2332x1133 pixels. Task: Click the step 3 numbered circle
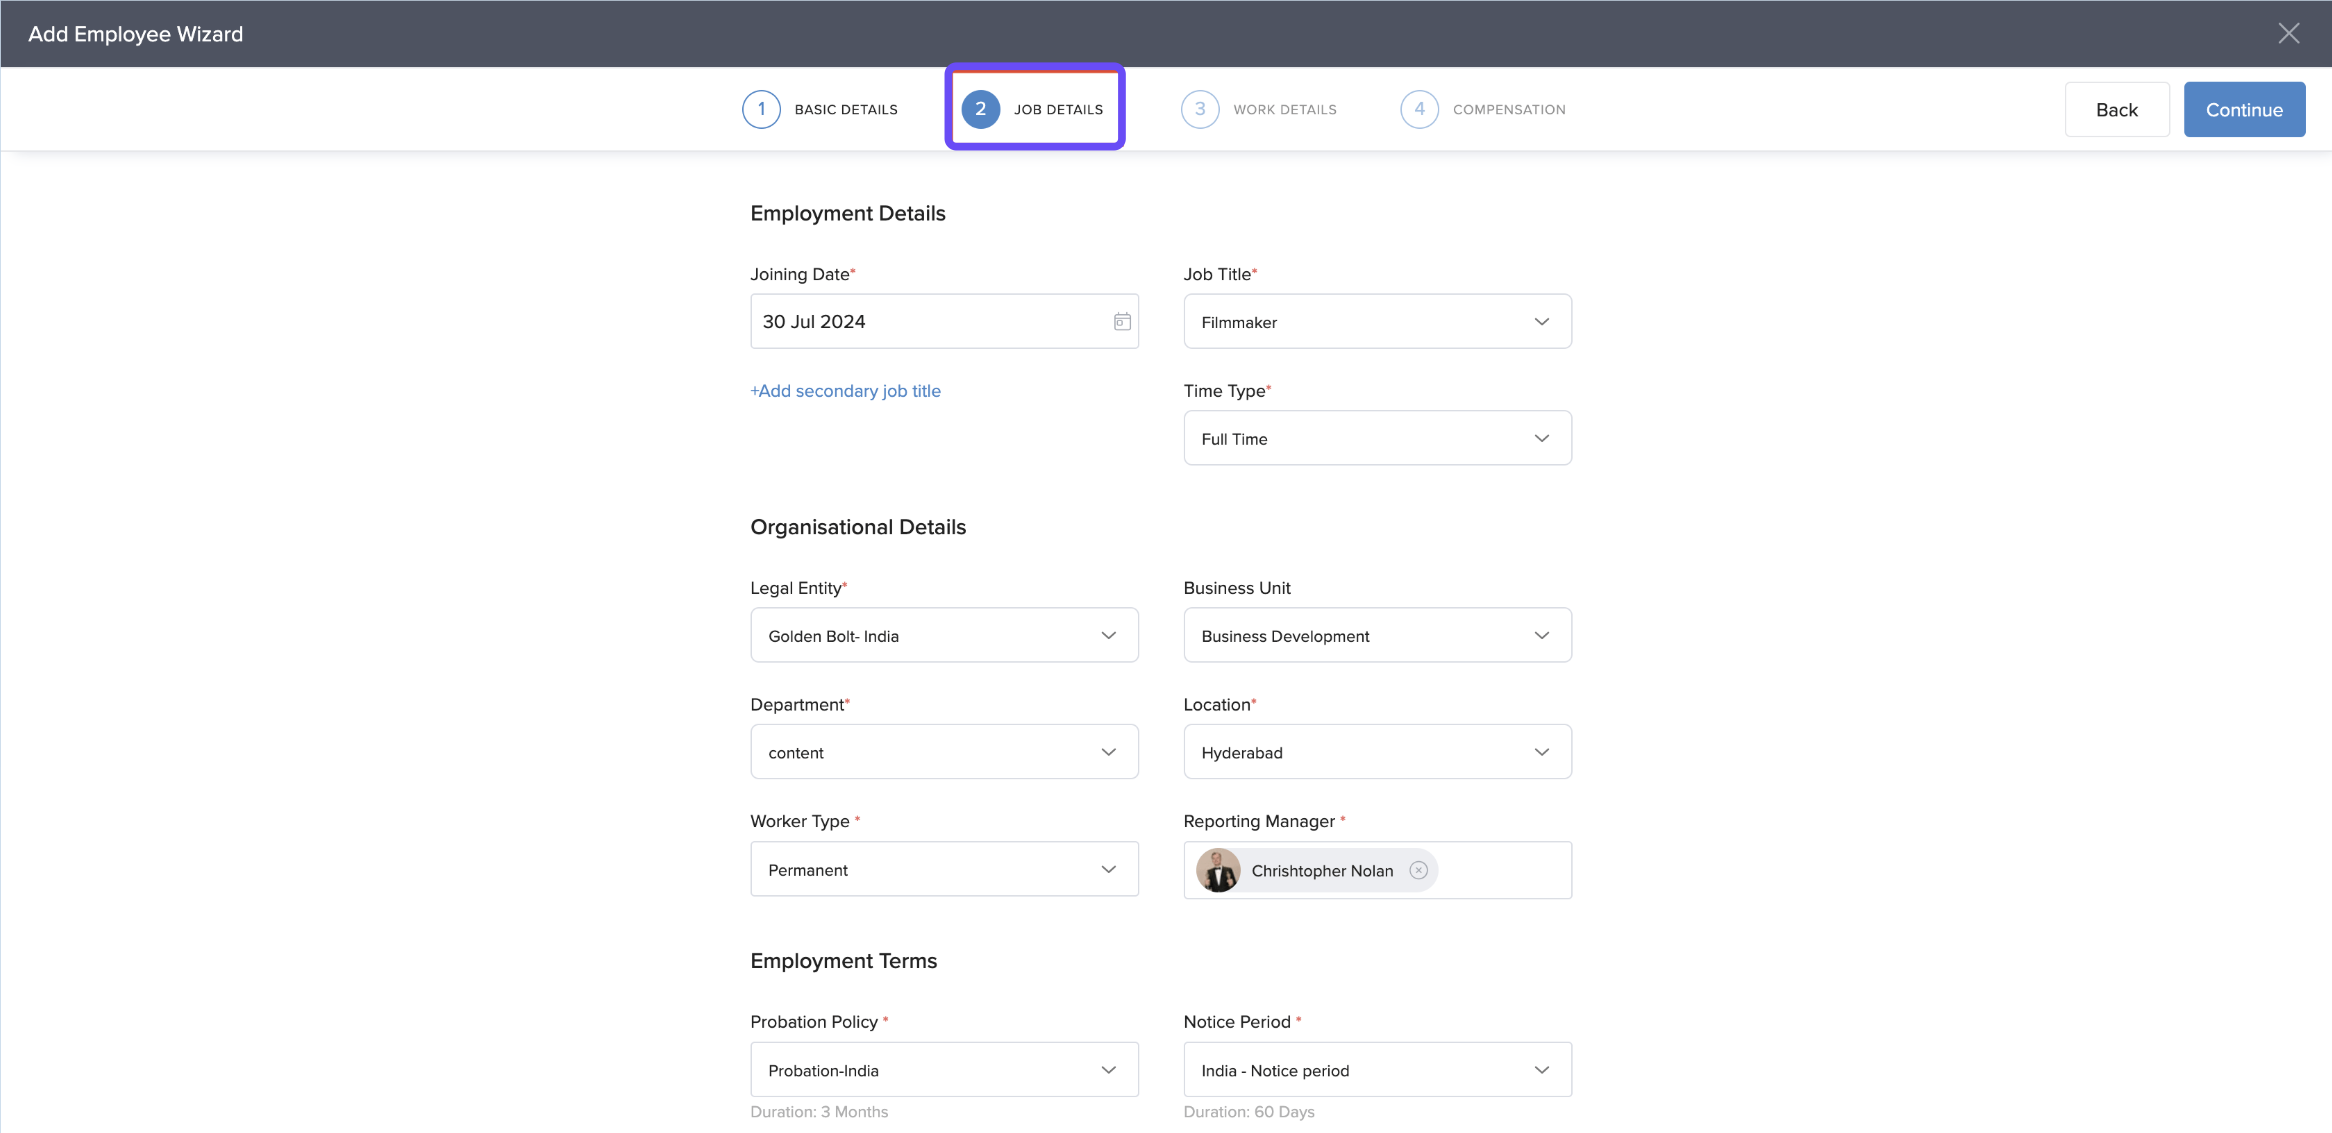[1199, 108]
